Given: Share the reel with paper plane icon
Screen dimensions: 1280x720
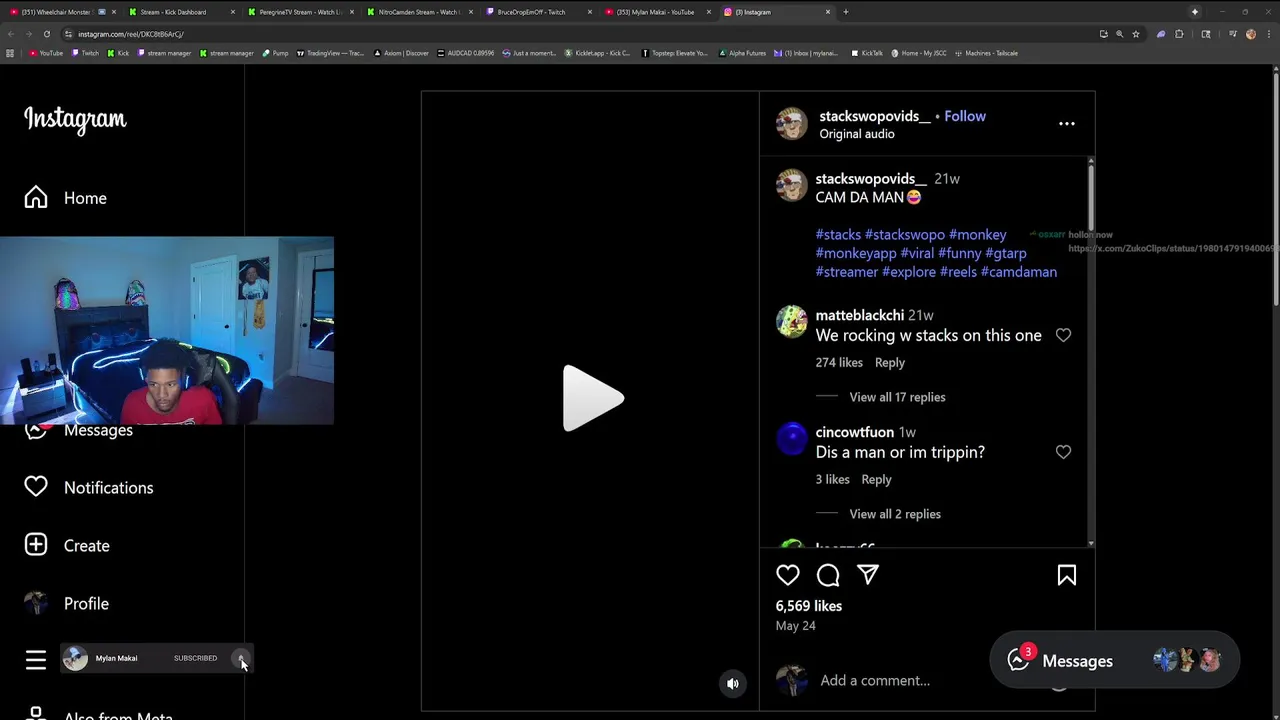Looking at the screenshot, I should pyautogui.click(x=868, y=575).
